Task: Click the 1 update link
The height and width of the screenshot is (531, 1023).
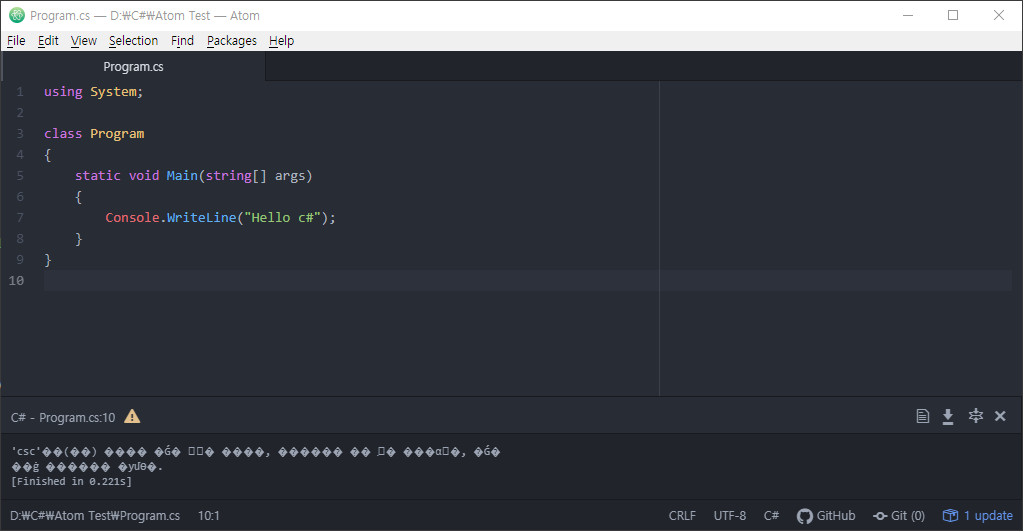Action: pos(988,515)
